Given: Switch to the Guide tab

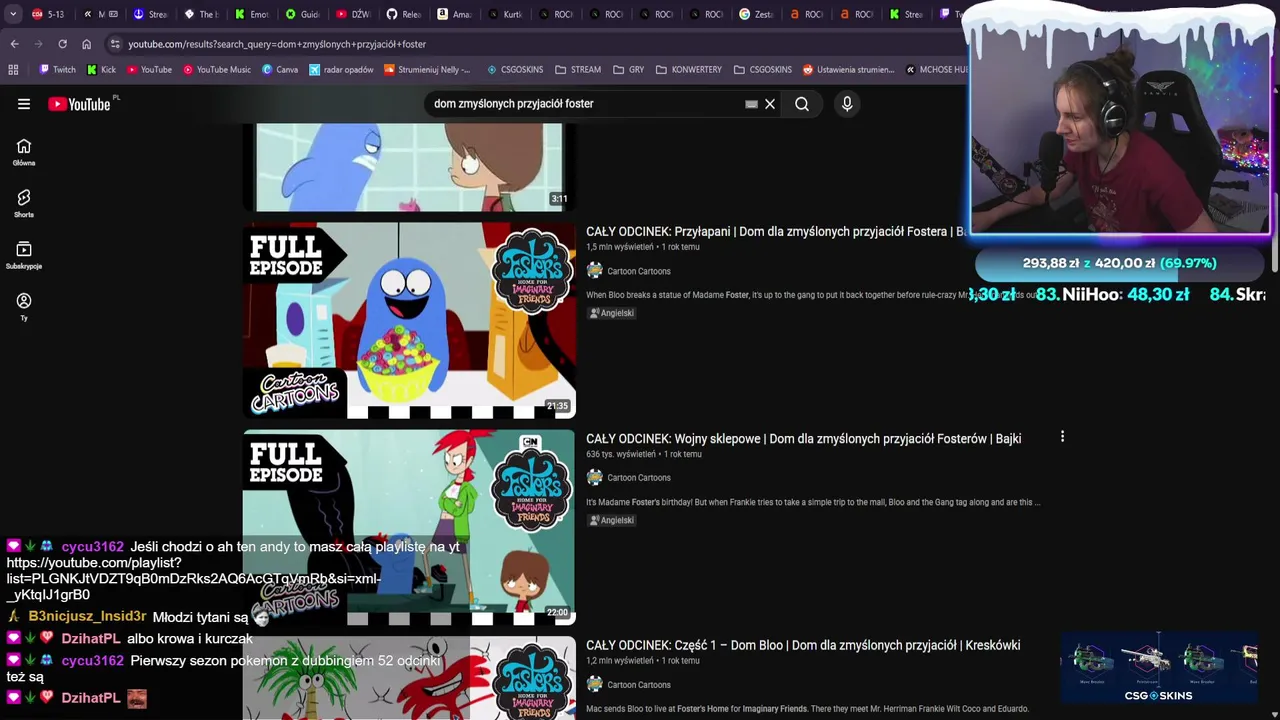Looking at the screenshot, I should point(303,14).
